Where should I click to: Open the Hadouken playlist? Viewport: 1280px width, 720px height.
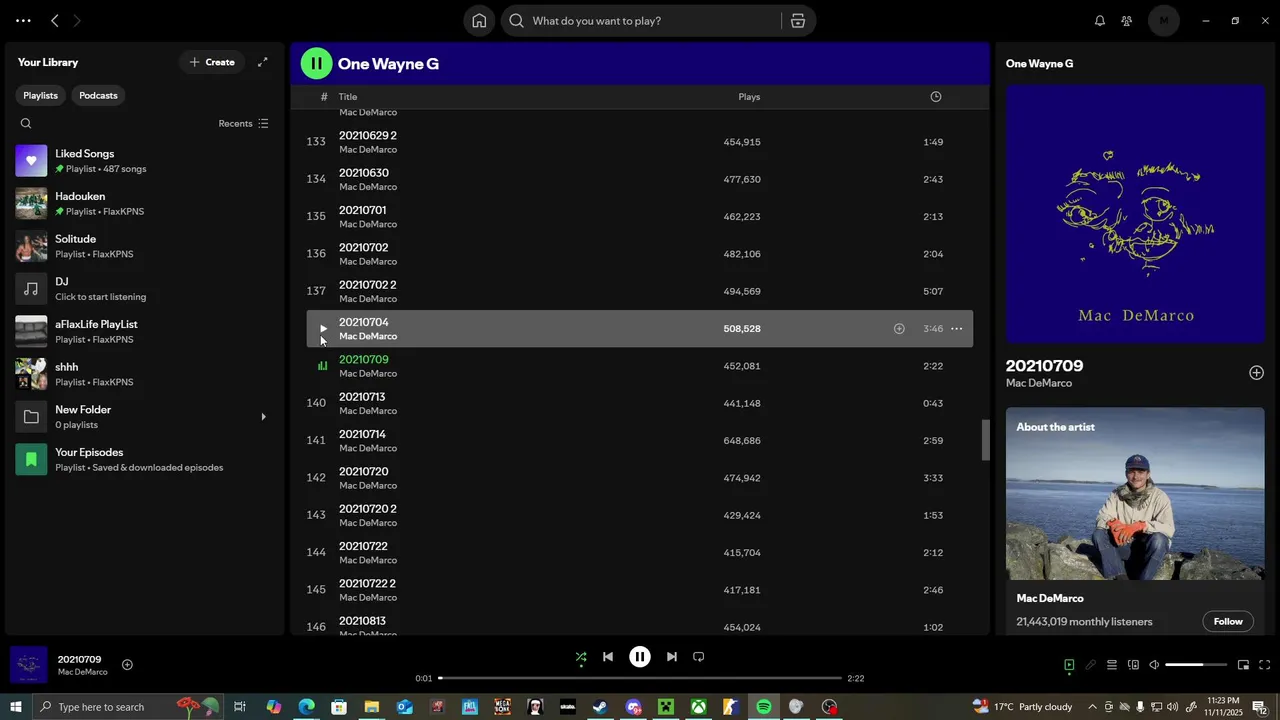145,204
